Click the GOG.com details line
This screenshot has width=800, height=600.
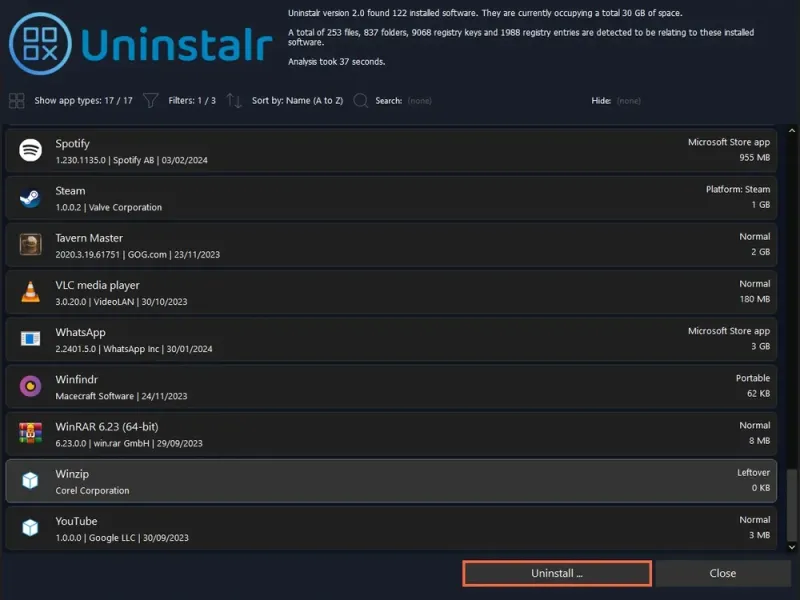(138, 255)
